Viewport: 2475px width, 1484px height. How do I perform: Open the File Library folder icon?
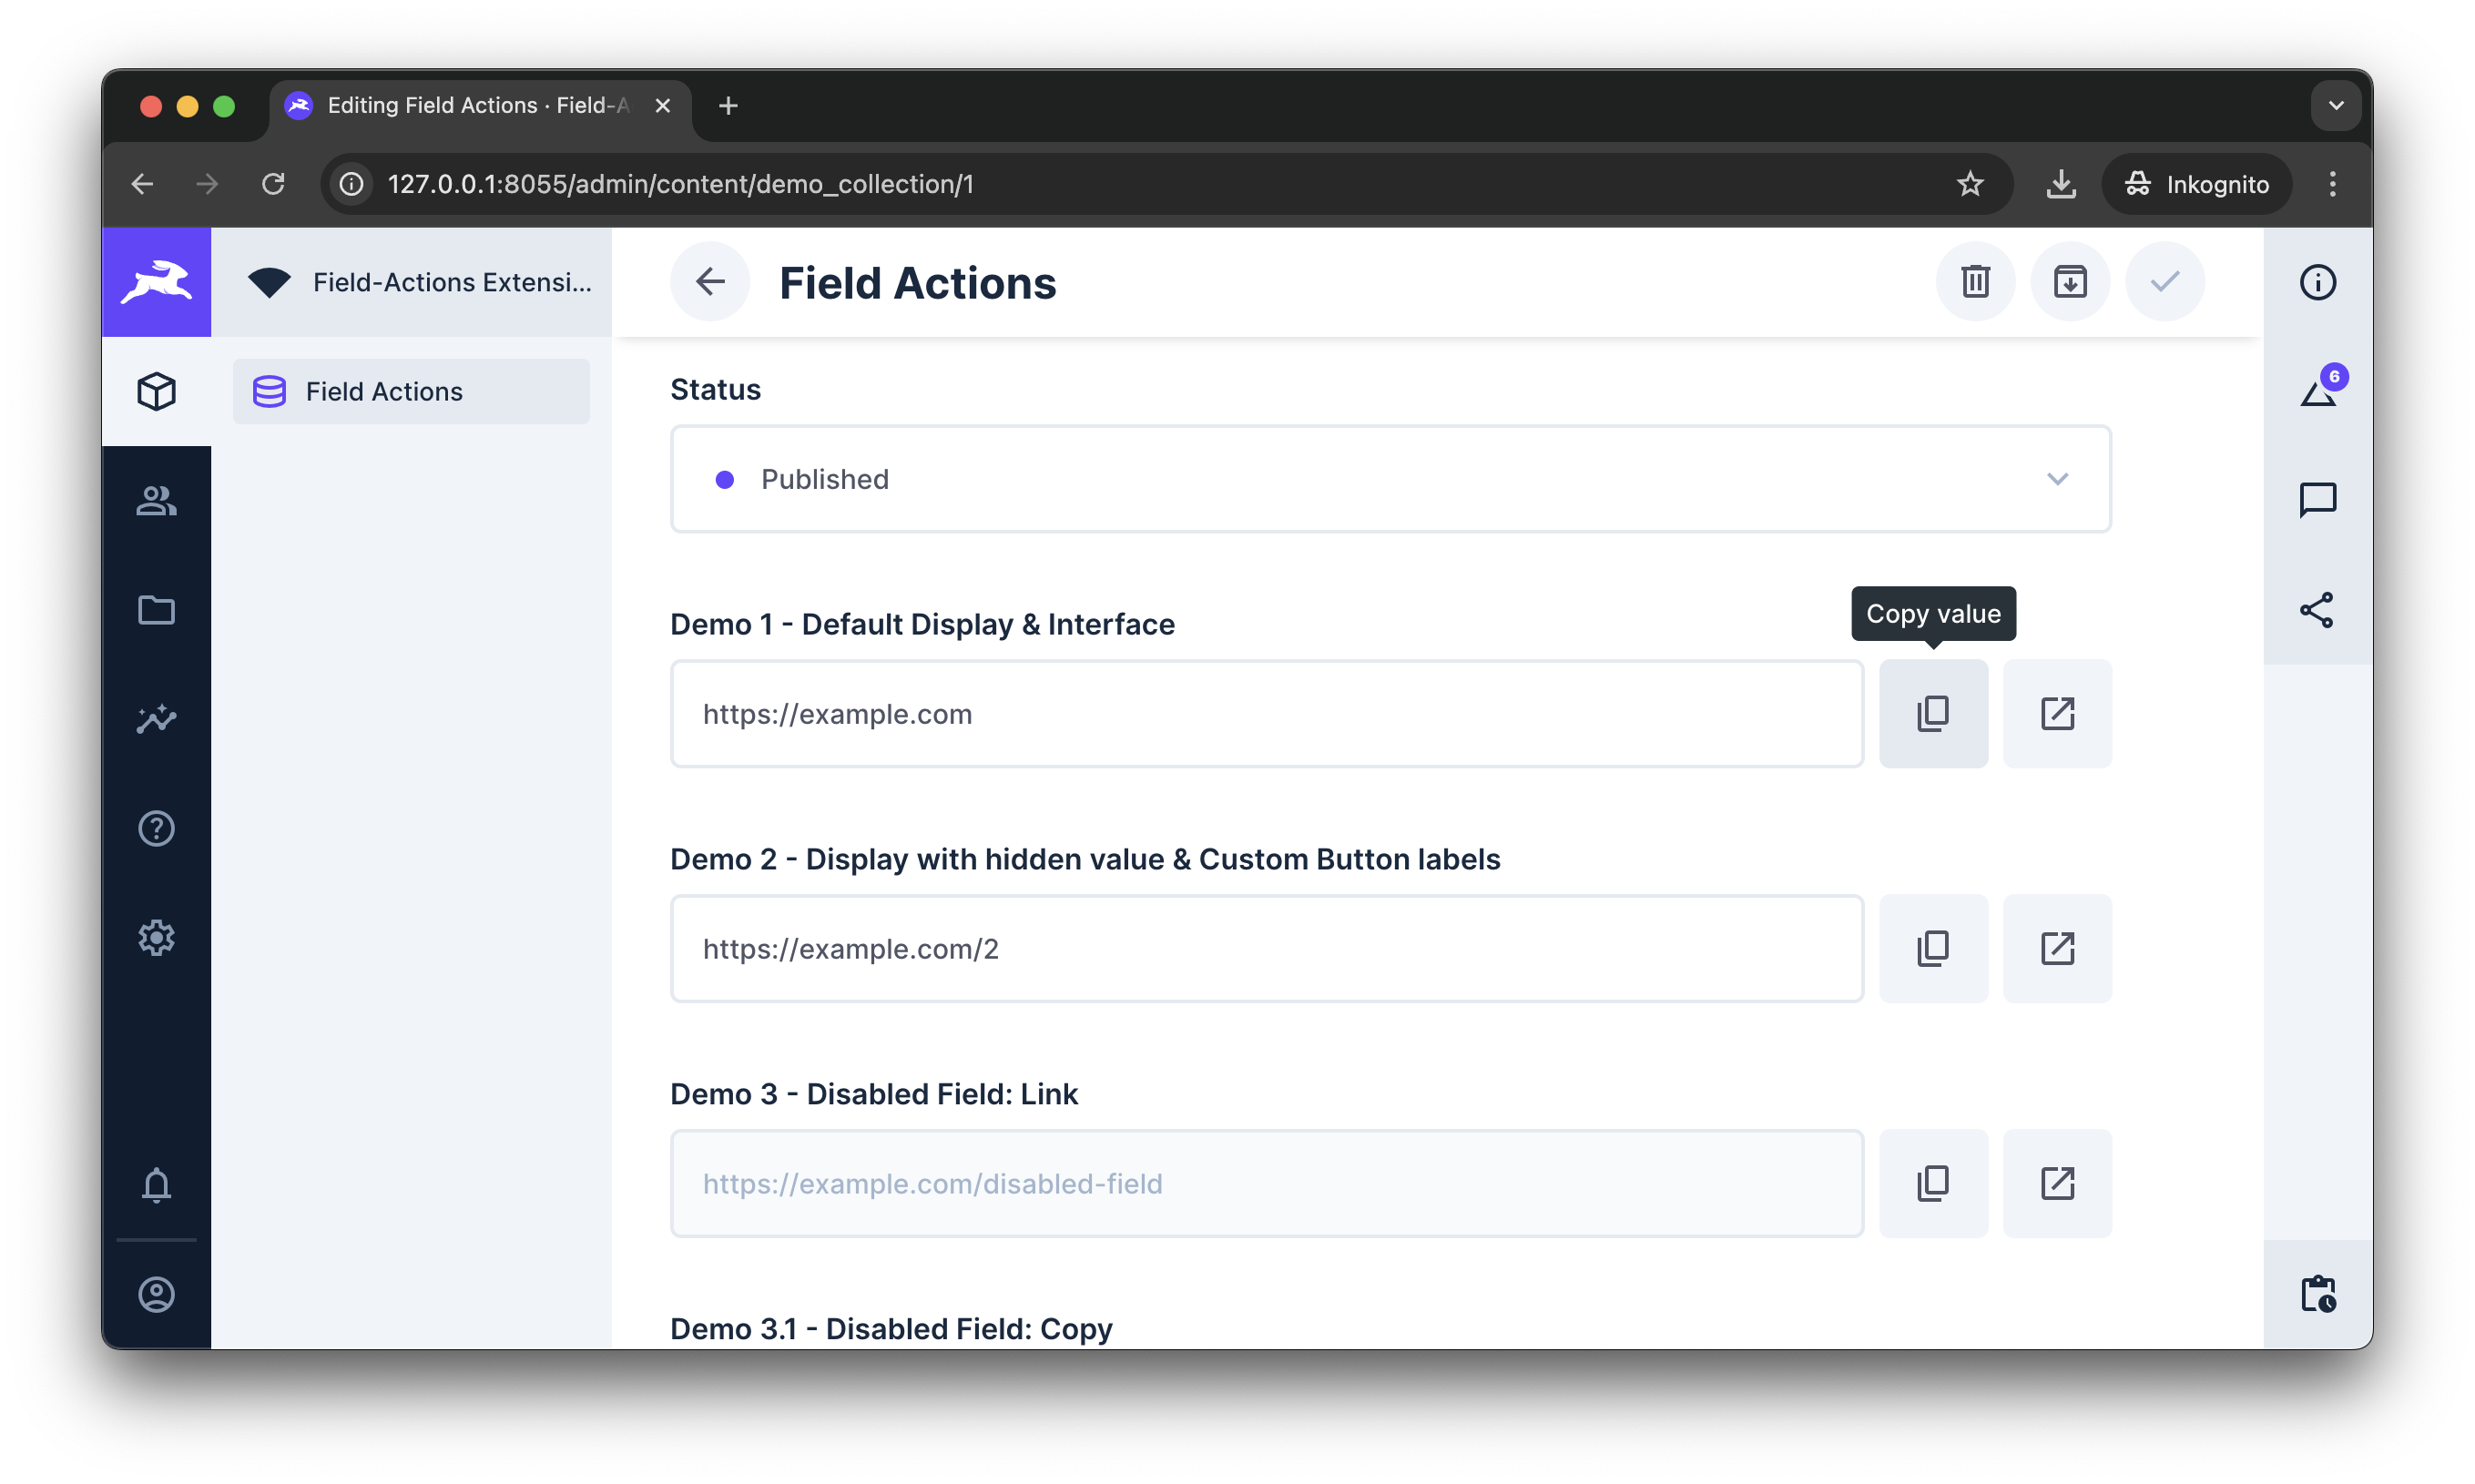[x=156, y=609]
